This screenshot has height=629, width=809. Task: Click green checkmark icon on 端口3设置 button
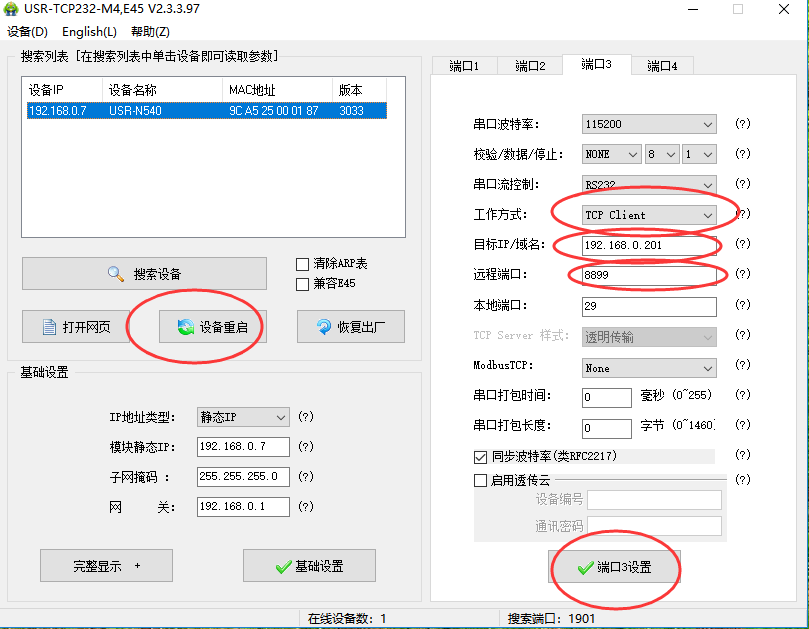[585, 568]
